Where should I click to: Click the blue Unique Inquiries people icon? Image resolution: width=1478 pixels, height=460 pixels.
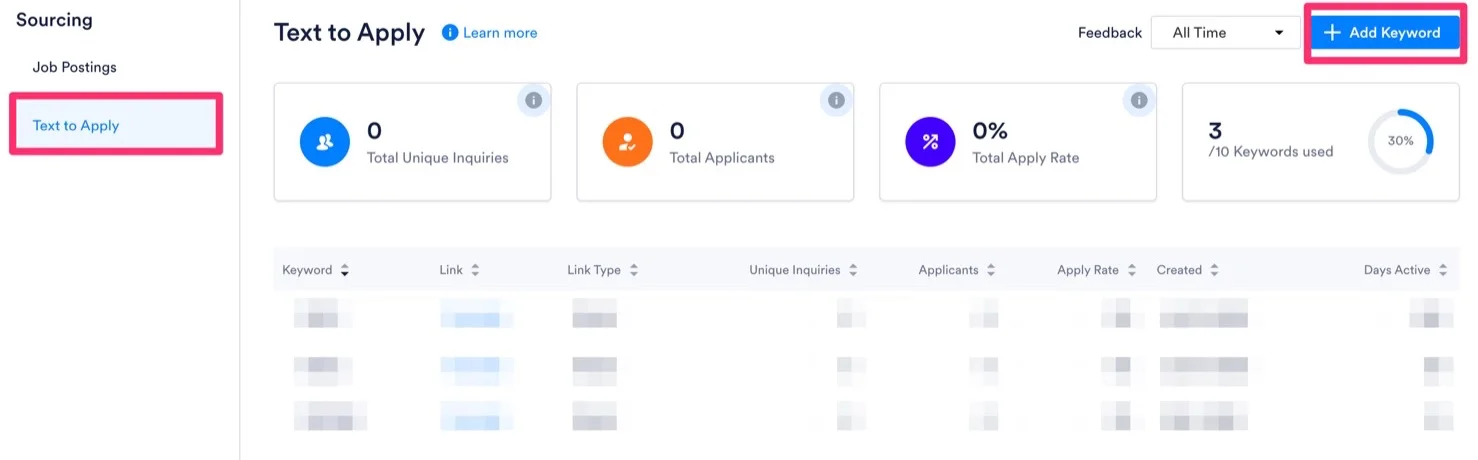pyautogui.click(x=324, y=142)
